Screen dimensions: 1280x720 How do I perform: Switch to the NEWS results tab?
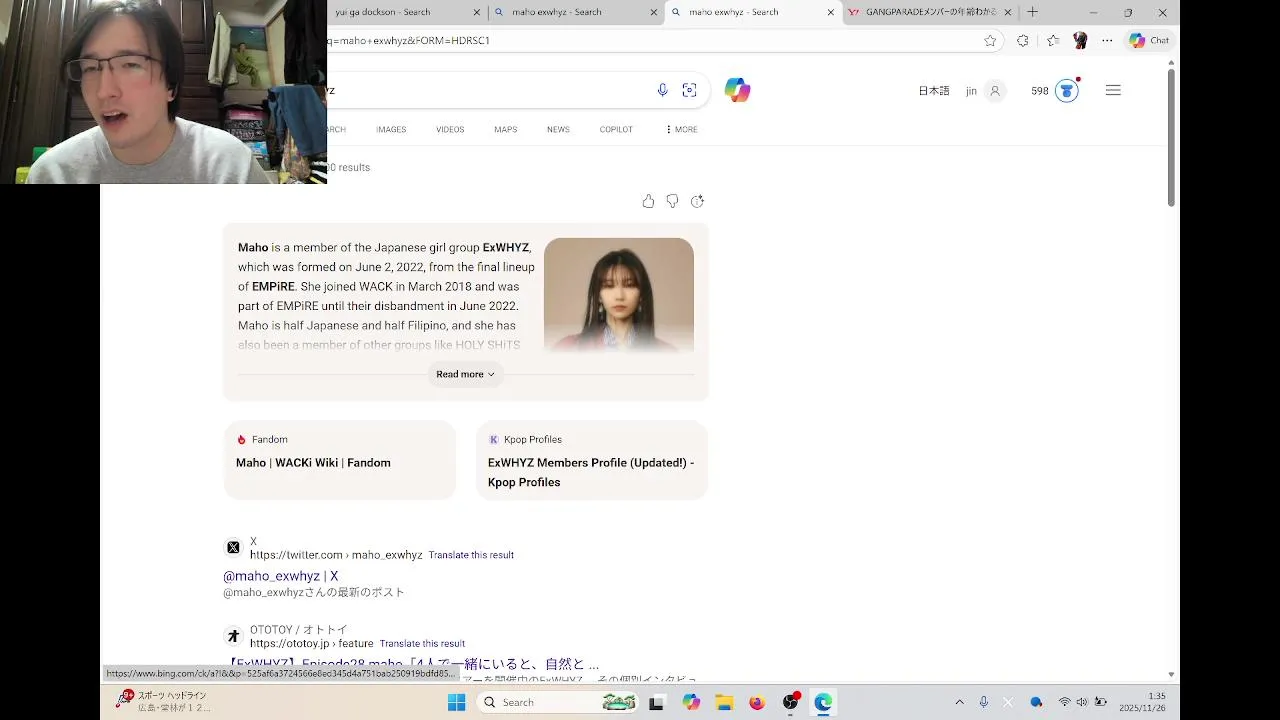coord(558,129)
